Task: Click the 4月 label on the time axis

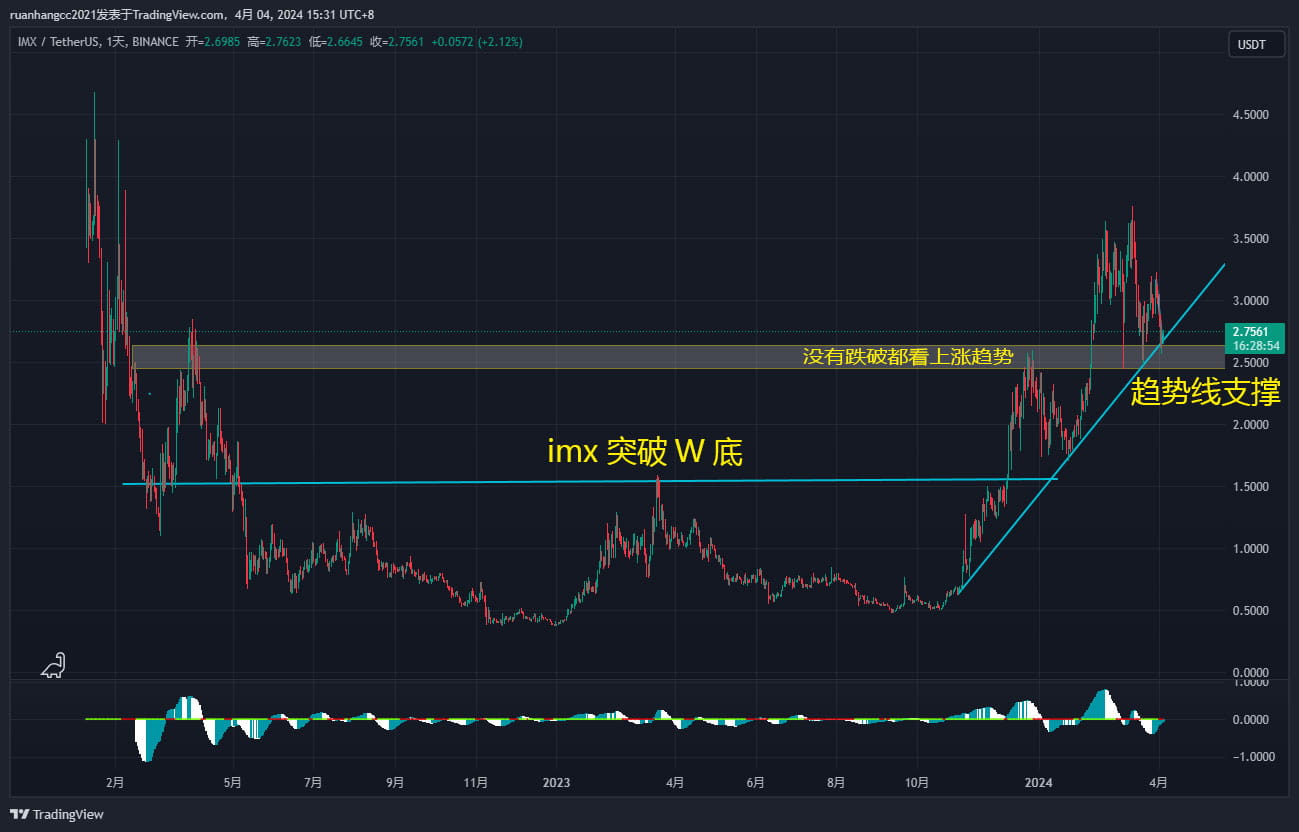Action: (x=1158, y=784)
